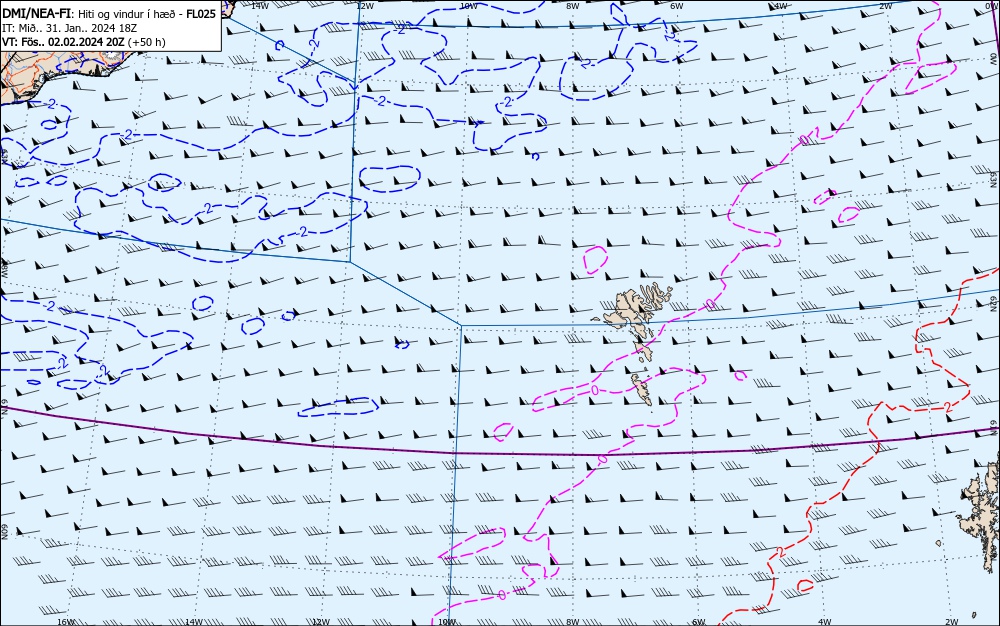
Task: Click the "8W" longitude label on top edge
Action: pyautogui.click(x=573, y=6)
